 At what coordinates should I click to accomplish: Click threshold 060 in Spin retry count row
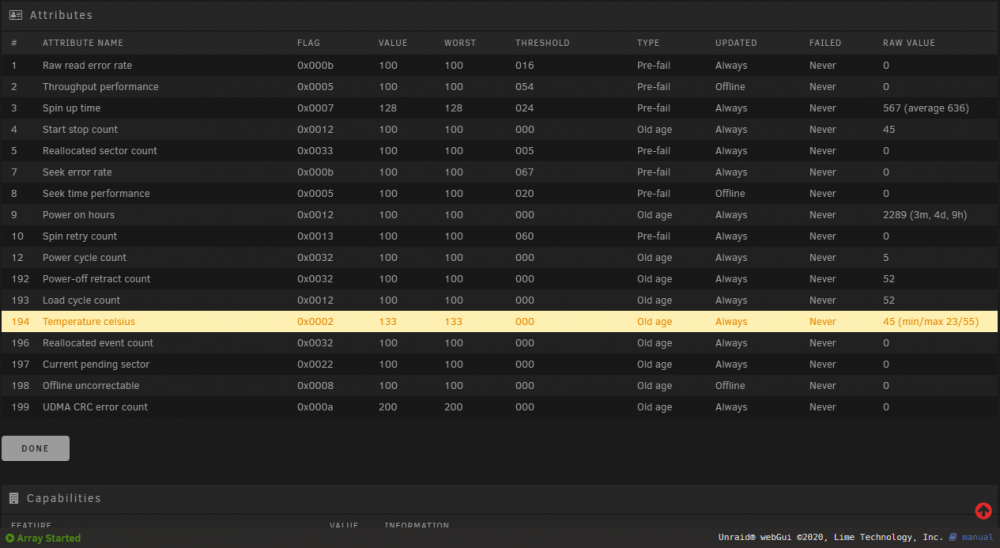pyautogui.click(x=524, y=236)
